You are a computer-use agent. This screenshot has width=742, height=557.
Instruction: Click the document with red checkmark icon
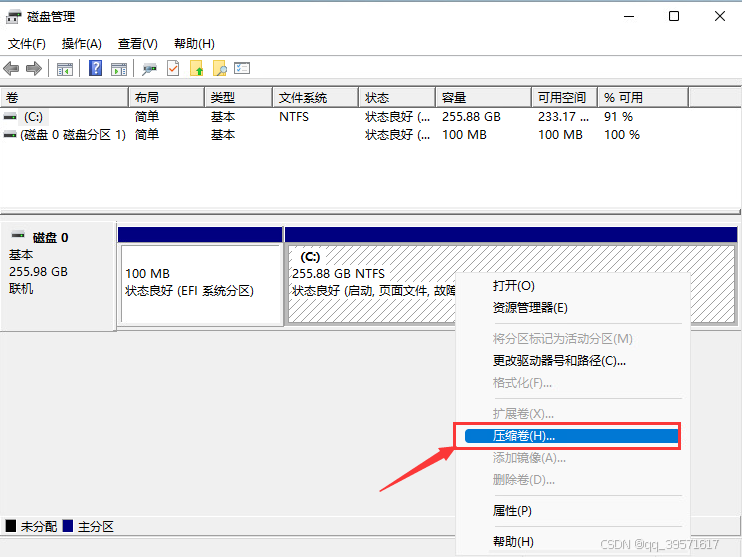[173, 69]
